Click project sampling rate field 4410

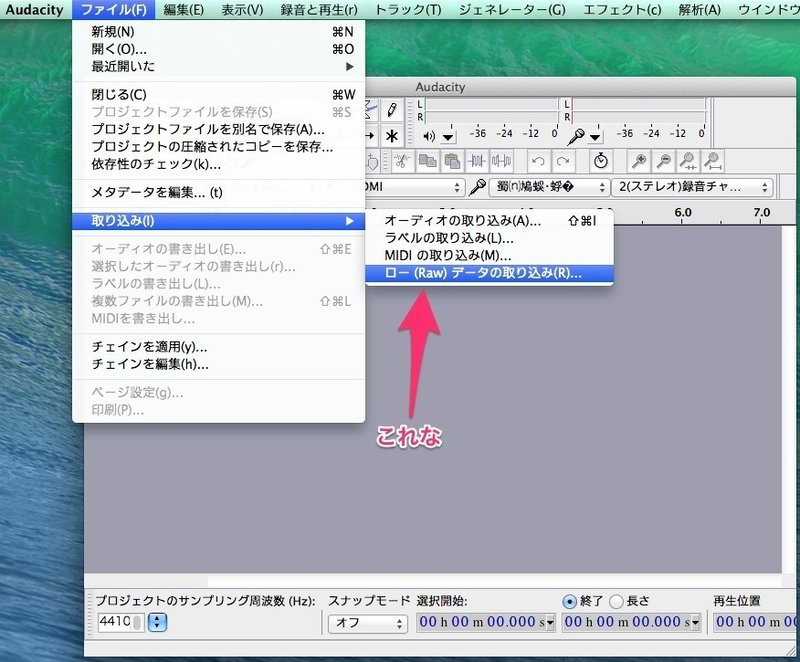tap(120, 622)
